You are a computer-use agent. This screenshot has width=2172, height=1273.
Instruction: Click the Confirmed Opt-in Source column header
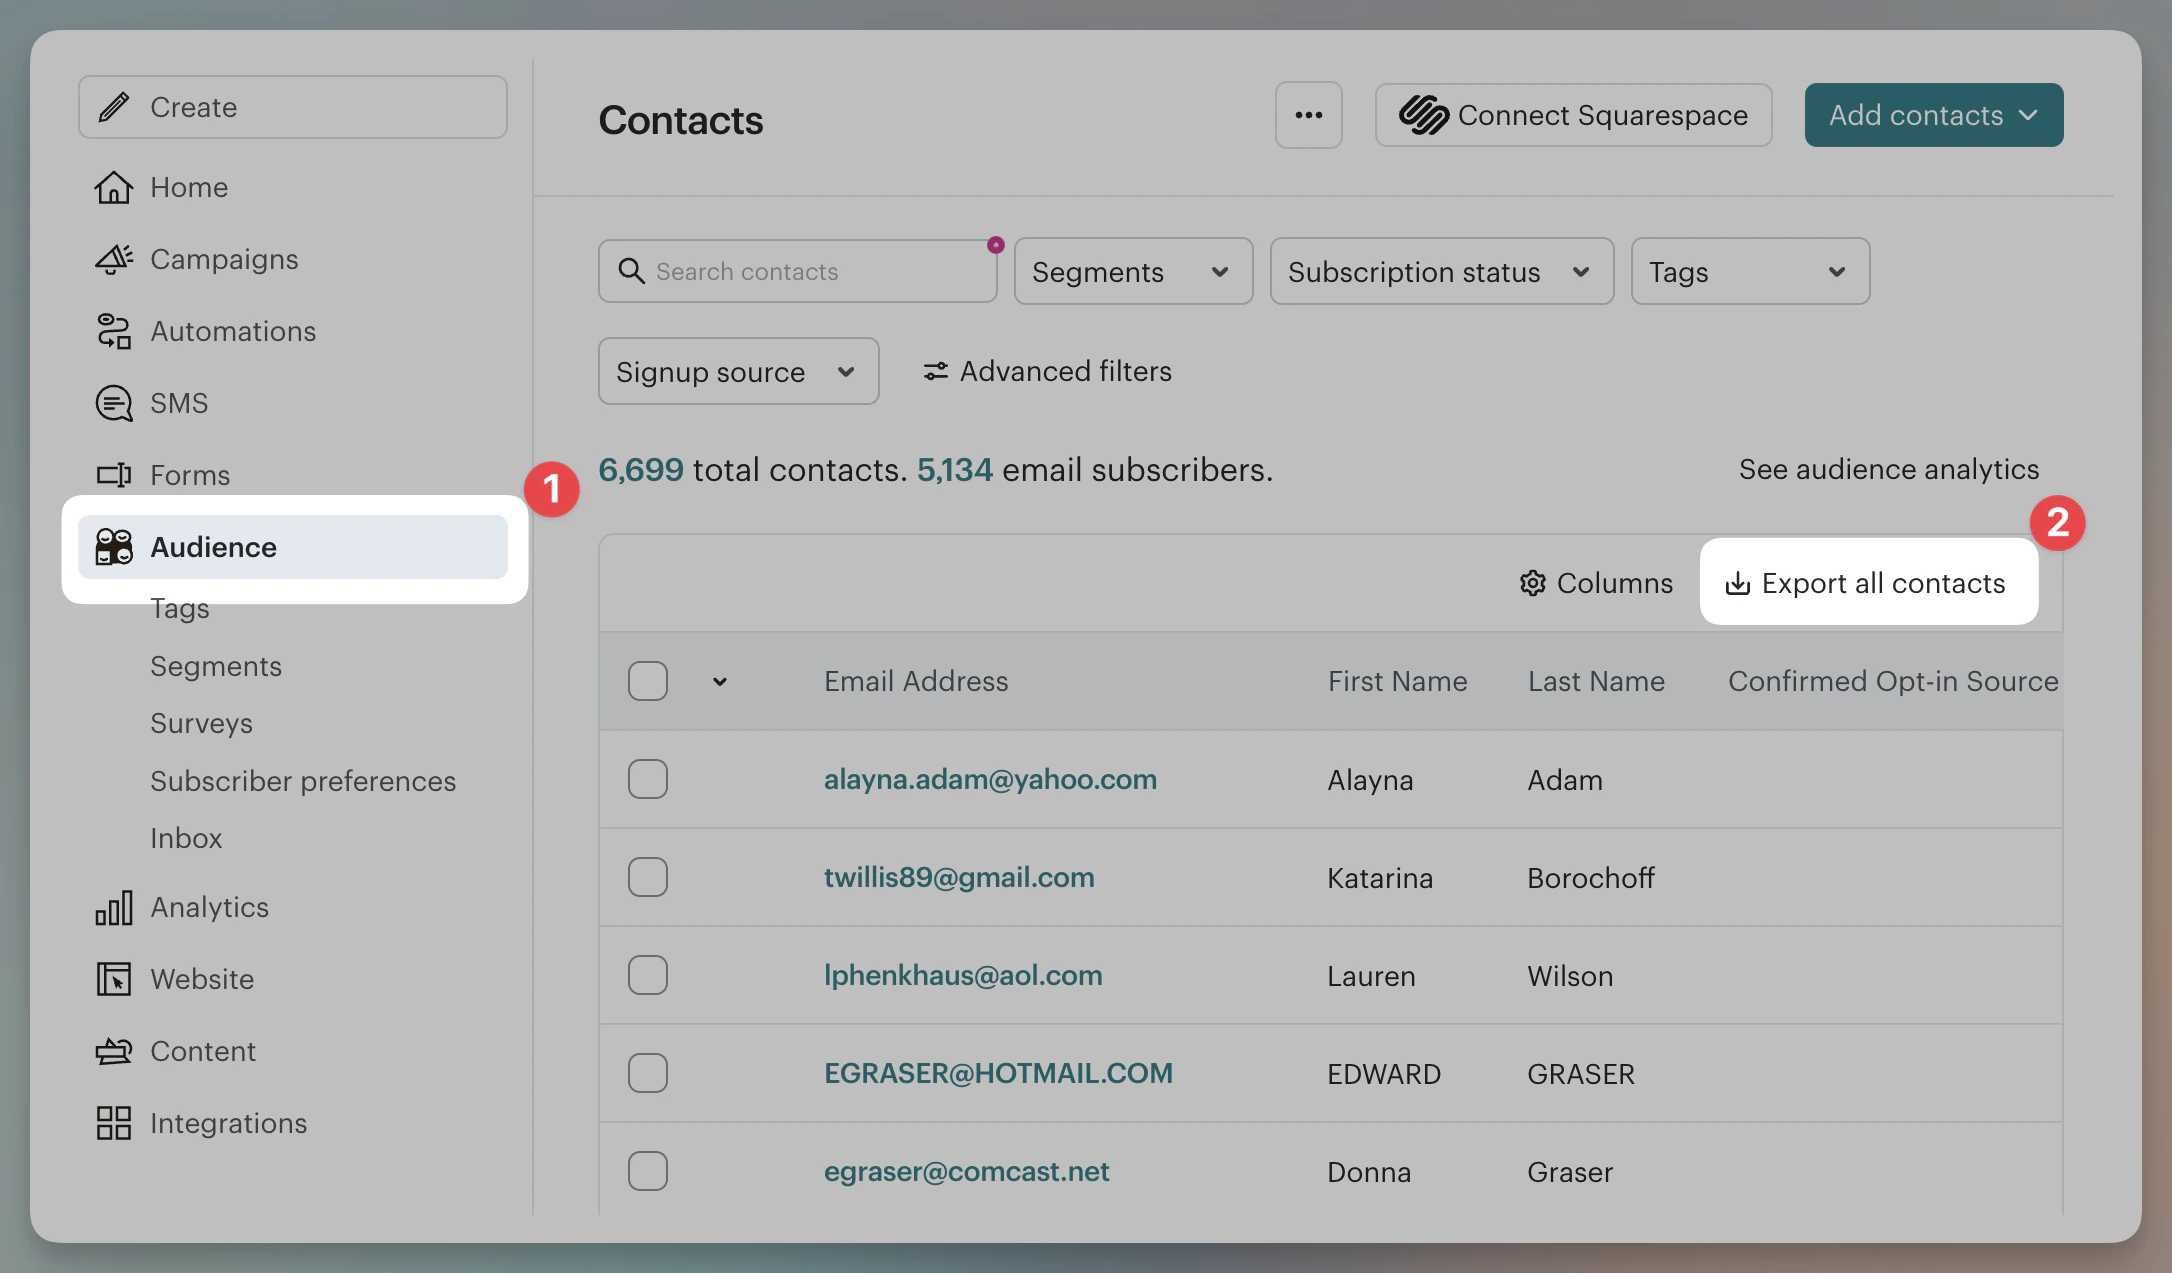pos(1893,681)
